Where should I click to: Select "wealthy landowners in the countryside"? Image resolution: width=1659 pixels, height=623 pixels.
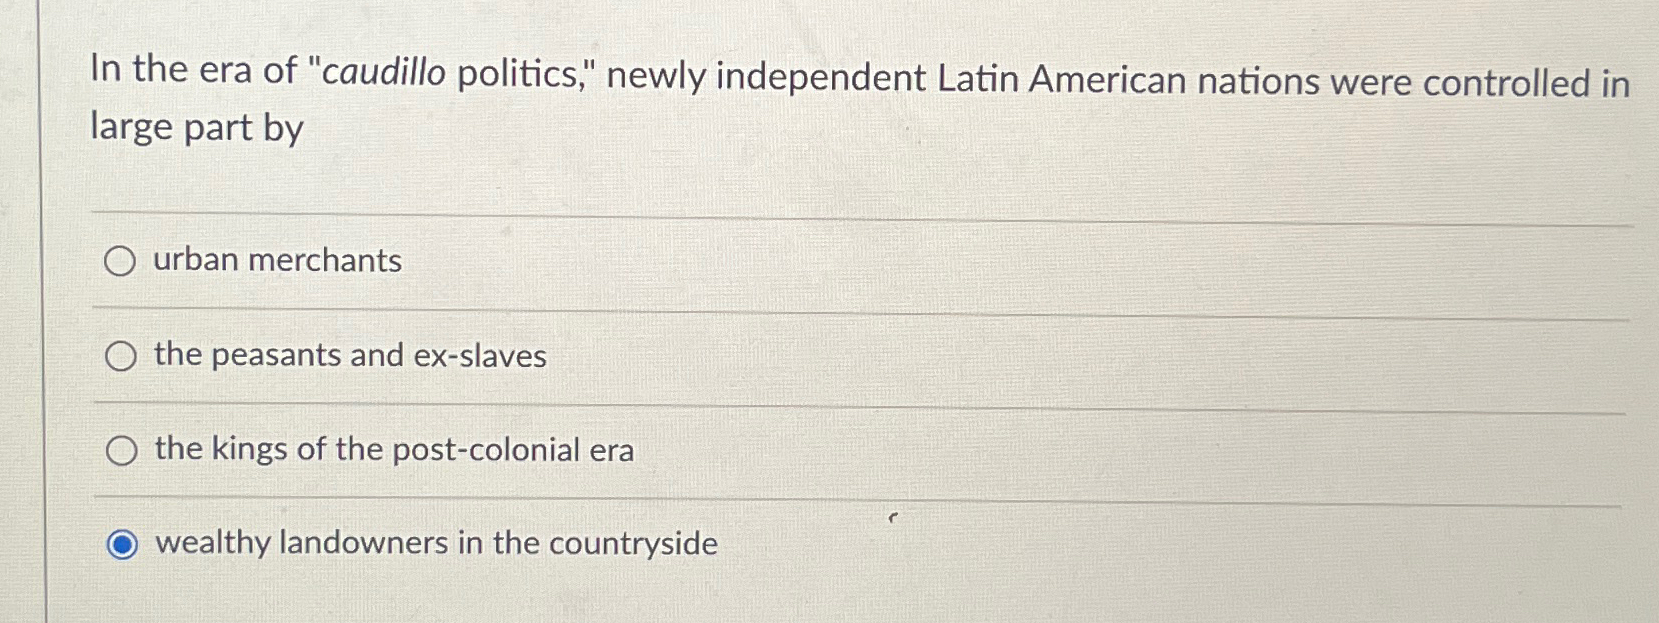(122, 544)
